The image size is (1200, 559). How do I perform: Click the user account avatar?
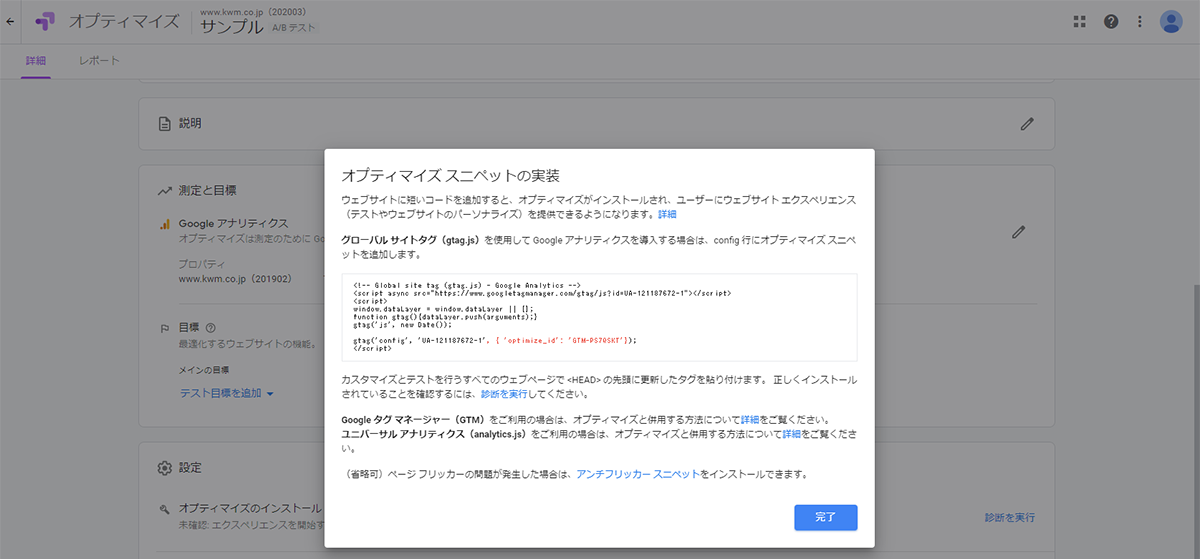[1171, 21]
